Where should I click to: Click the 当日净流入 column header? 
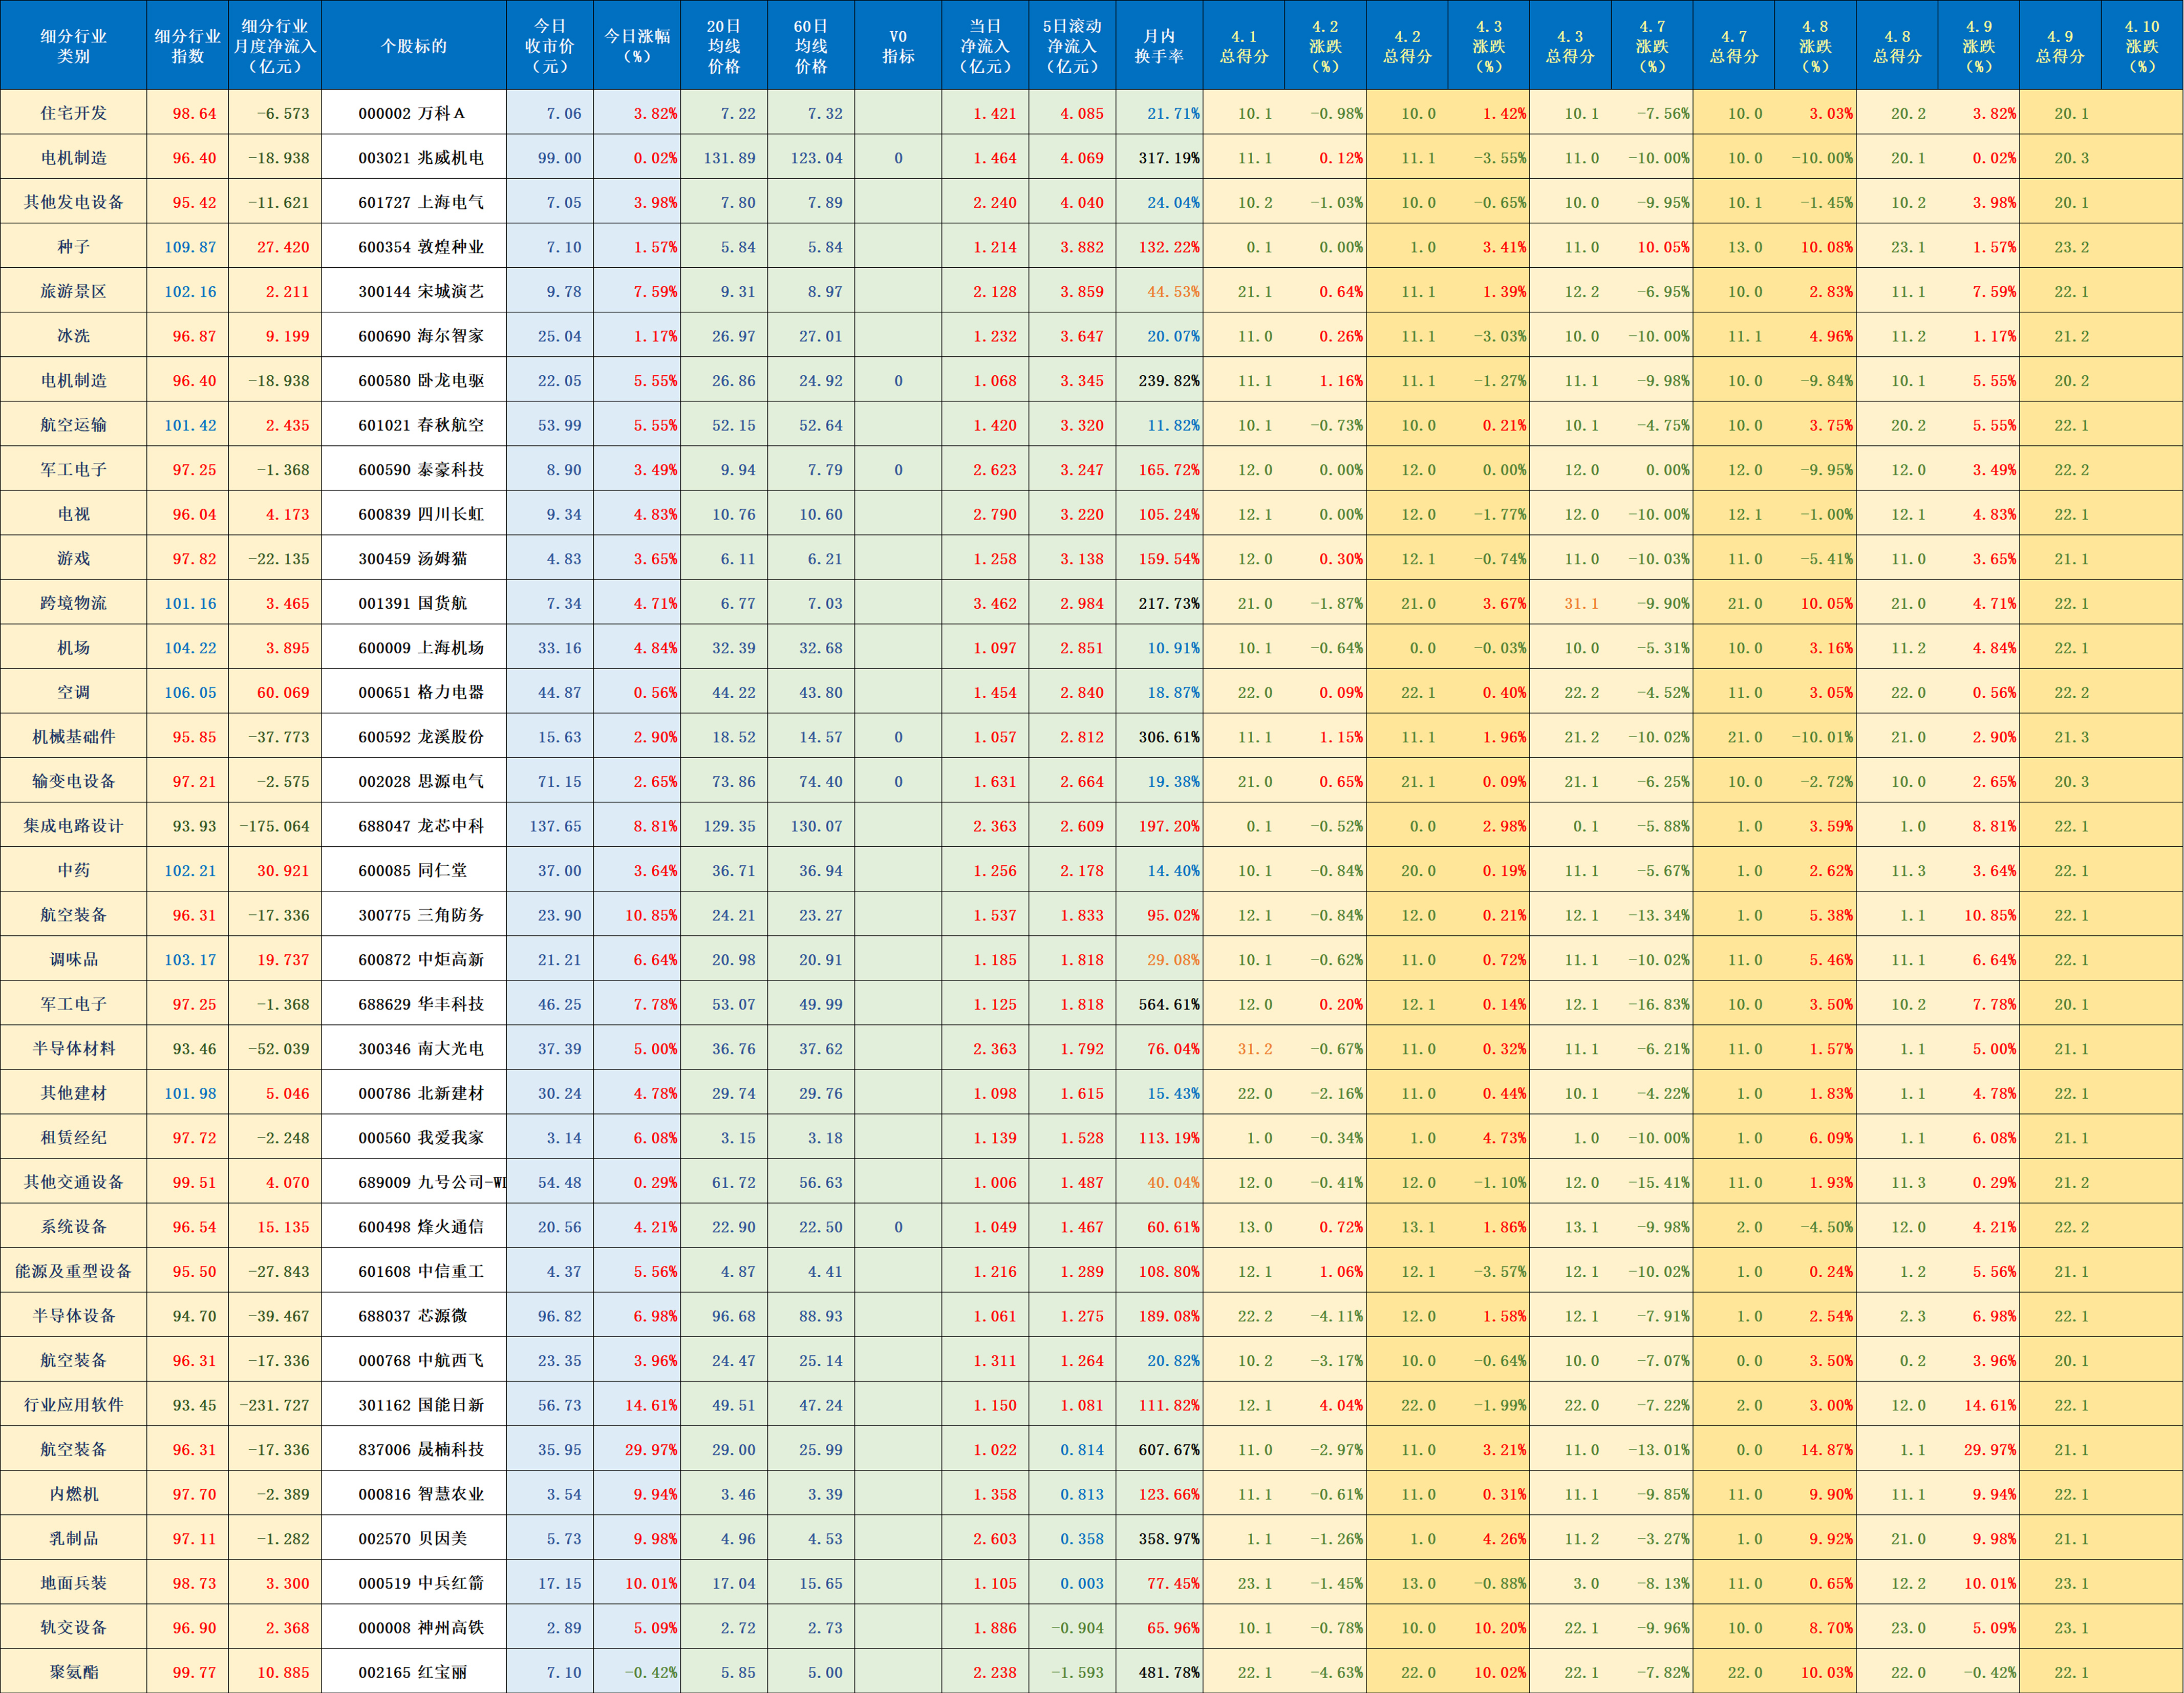point(985,46)
